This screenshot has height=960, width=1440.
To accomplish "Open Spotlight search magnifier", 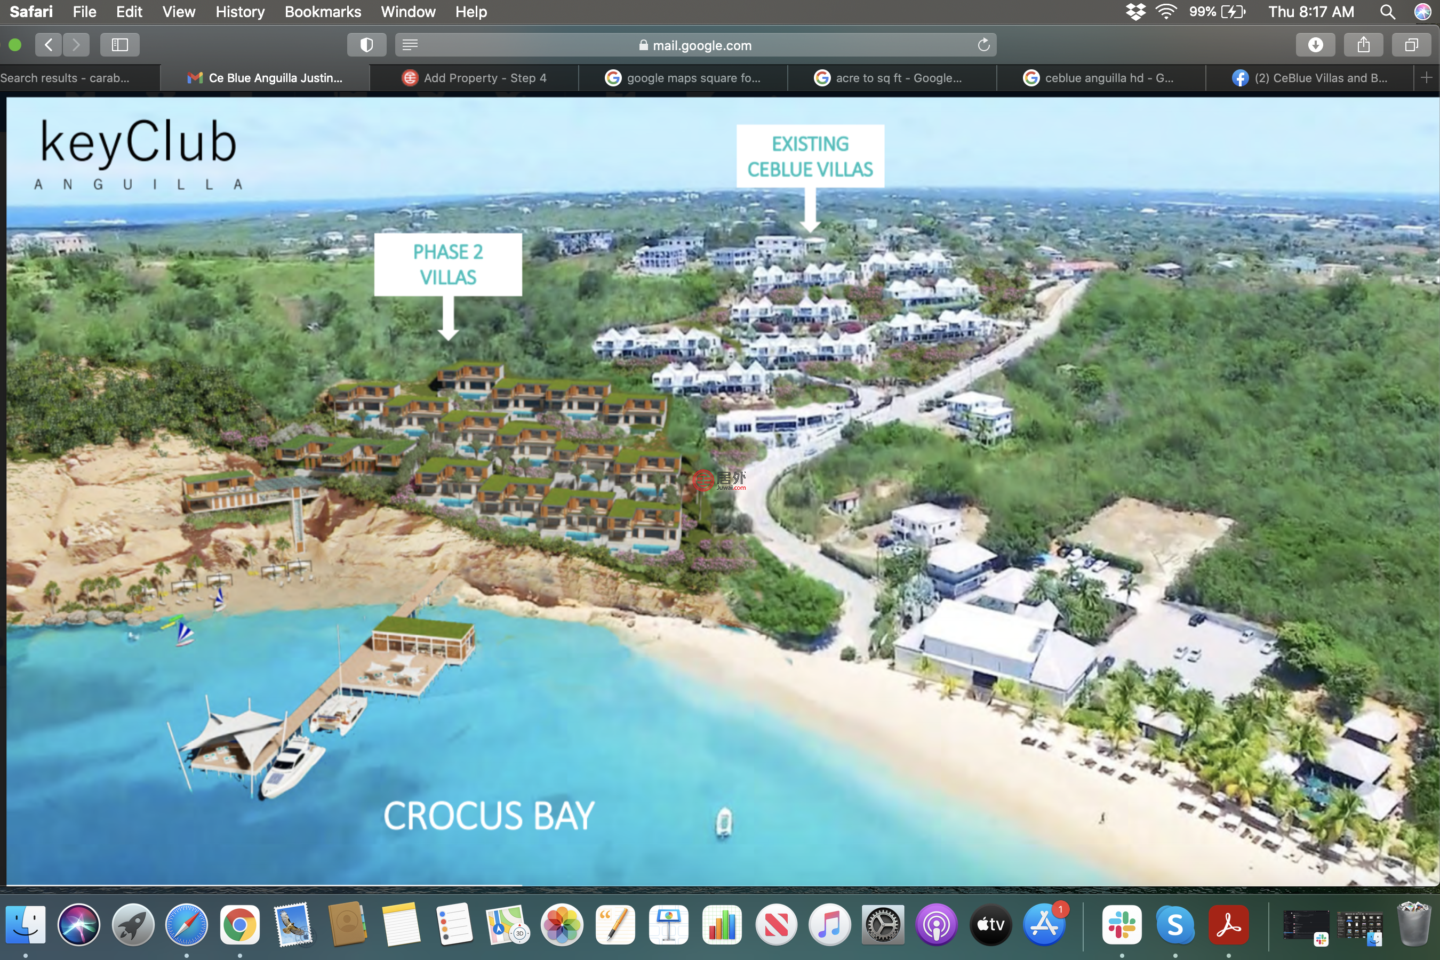I will 1387,12.
